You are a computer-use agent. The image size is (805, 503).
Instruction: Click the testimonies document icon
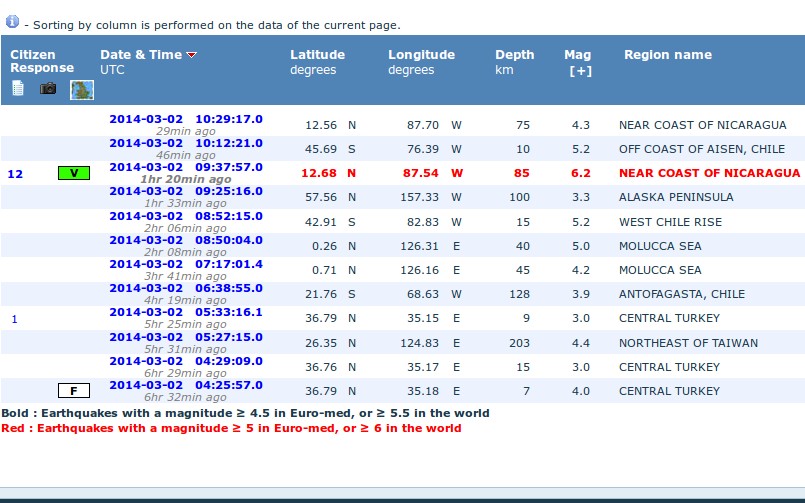(18, 89)
